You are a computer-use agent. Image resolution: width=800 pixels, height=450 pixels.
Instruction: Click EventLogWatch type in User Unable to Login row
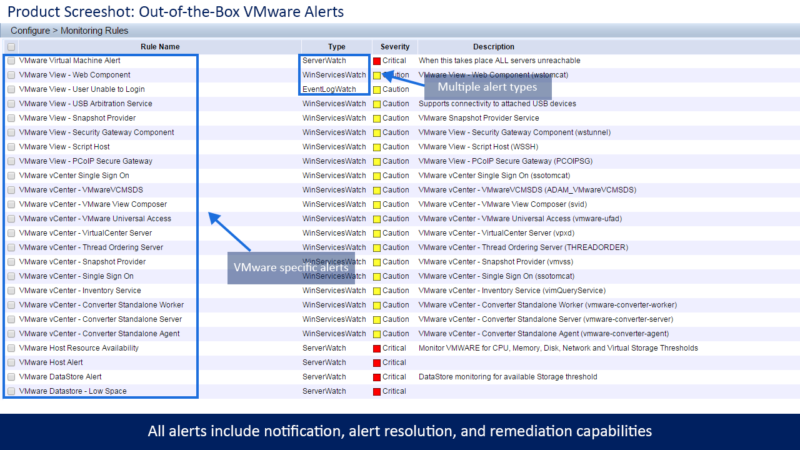coord(329,89)
